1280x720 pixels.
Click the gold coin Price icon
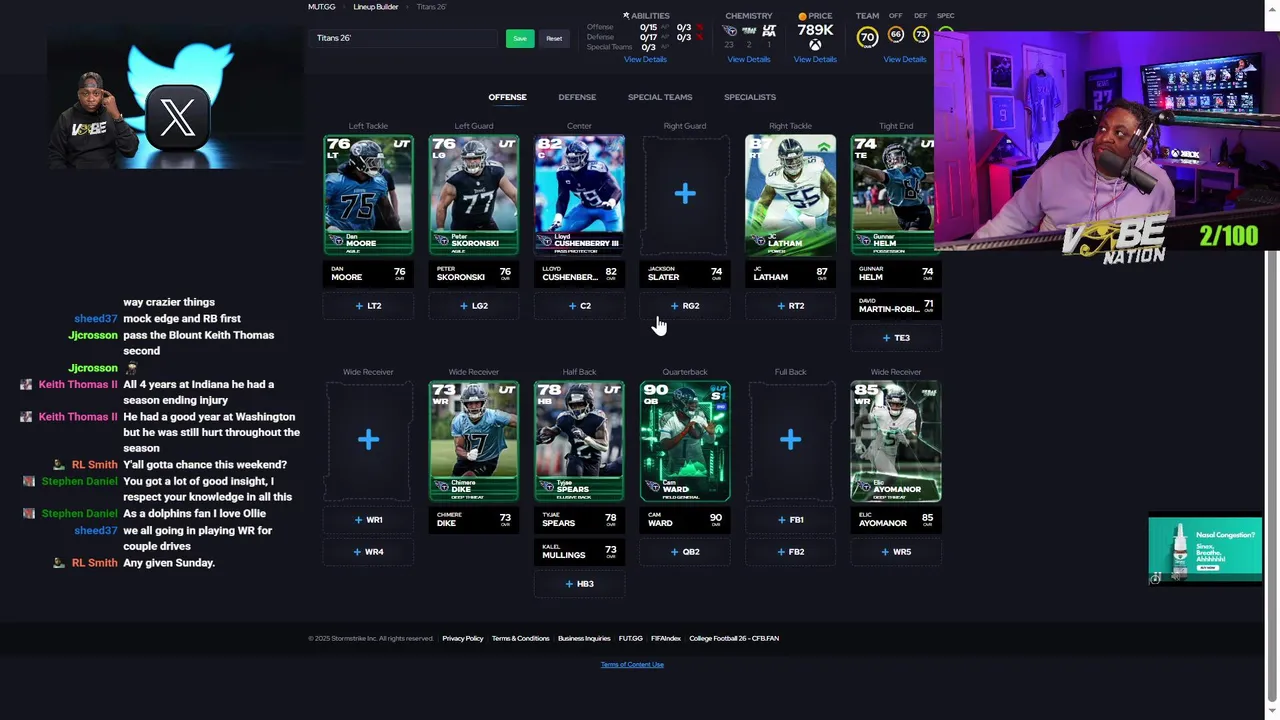pos(802,16)
